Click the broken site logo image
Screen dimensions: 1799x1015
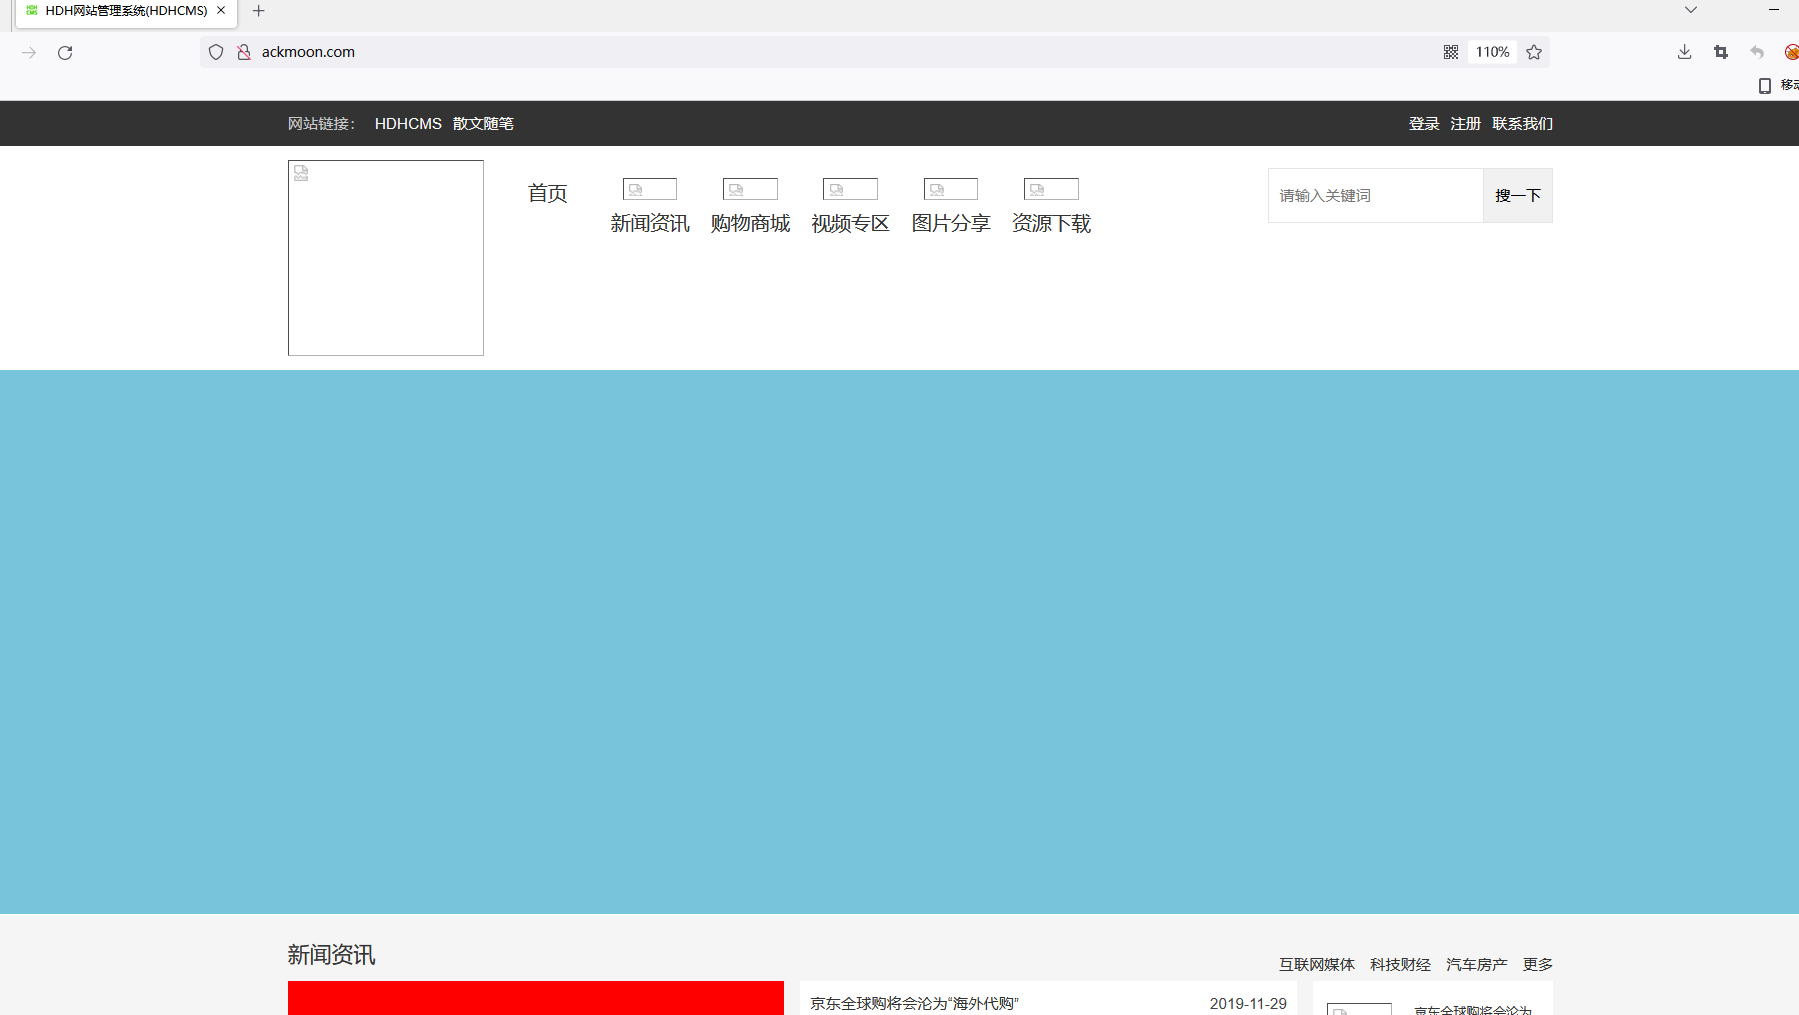click(x=386, y=258)
